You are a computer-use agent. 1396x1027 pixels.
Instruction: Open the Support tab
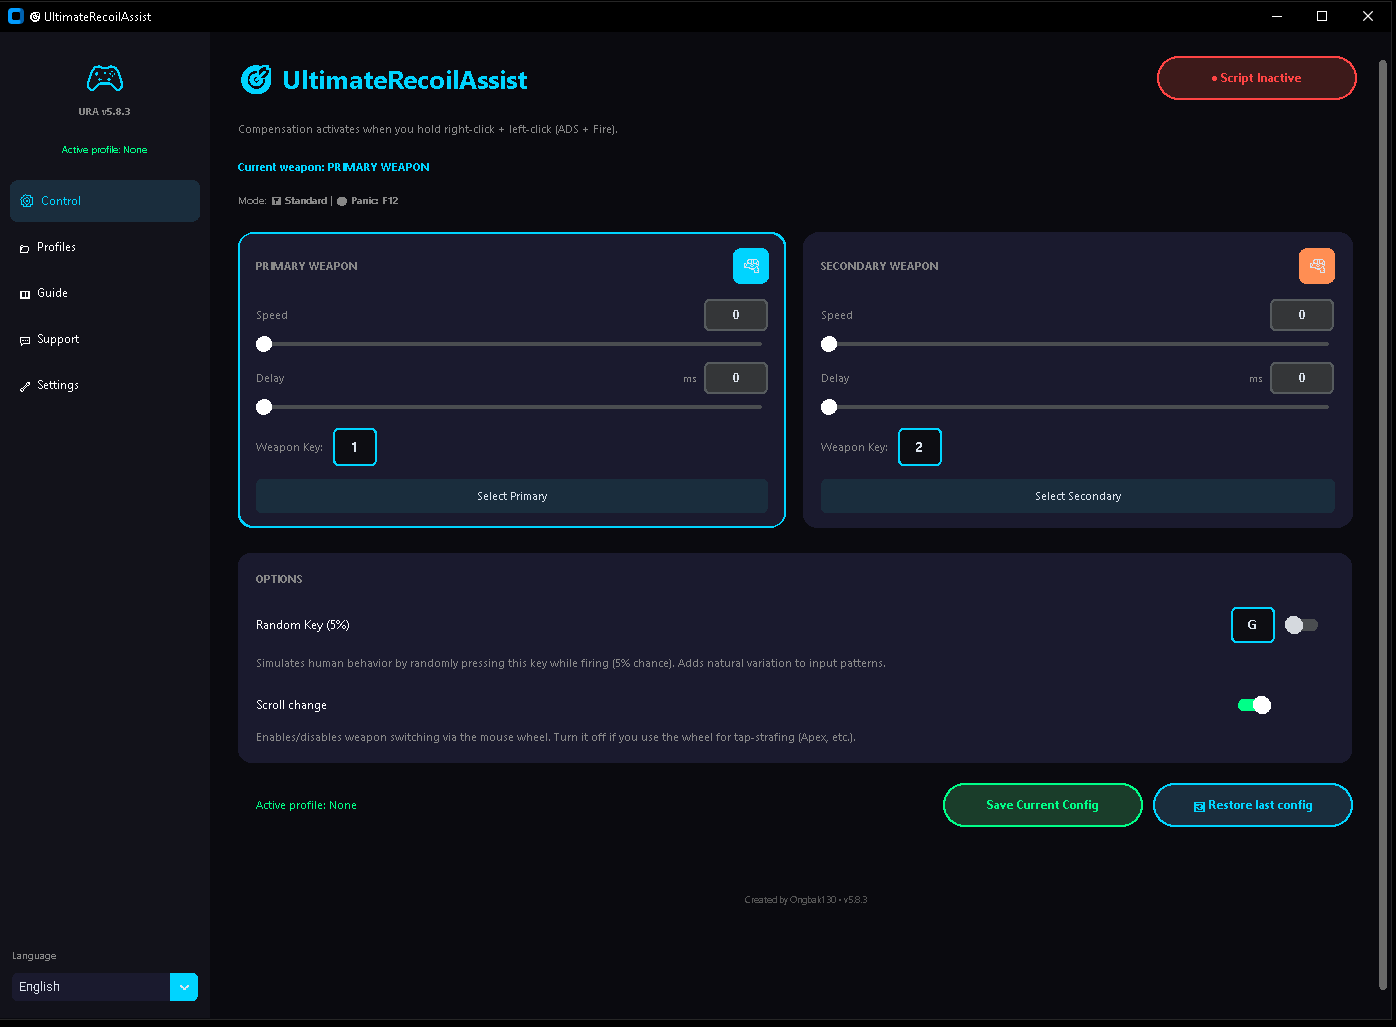pos(105,339)
